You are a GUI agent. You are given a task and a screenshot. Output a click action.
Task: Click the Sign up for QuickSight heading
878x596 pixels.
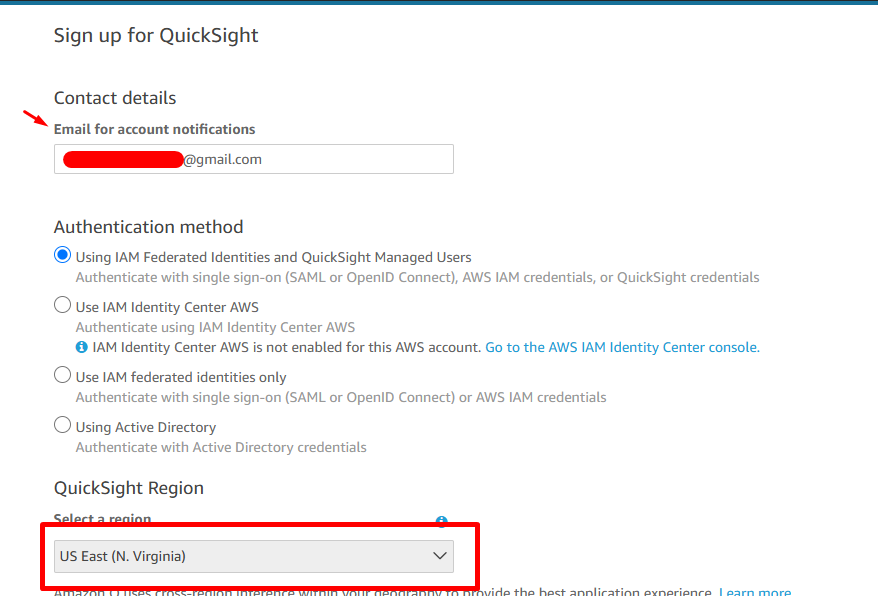pyautogui.click(x=156, y=36)
